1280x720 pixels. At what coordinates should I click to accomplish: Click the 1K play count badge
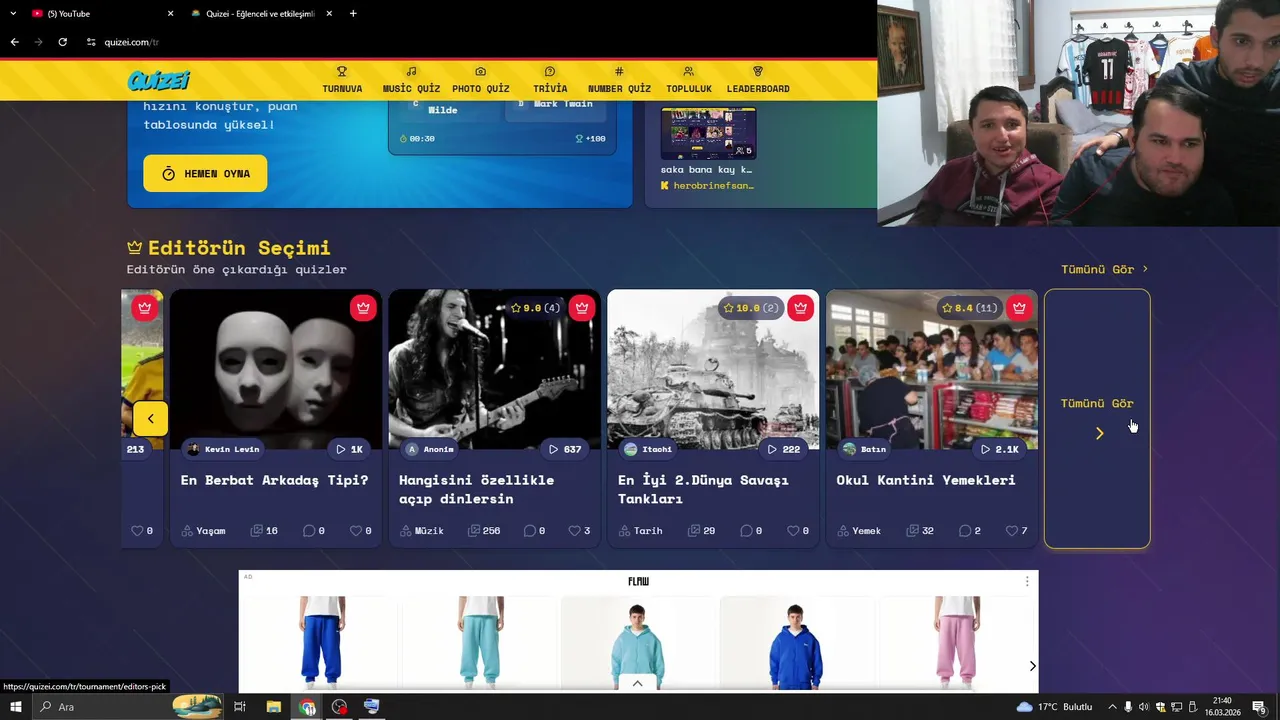(x=349, y=449)
